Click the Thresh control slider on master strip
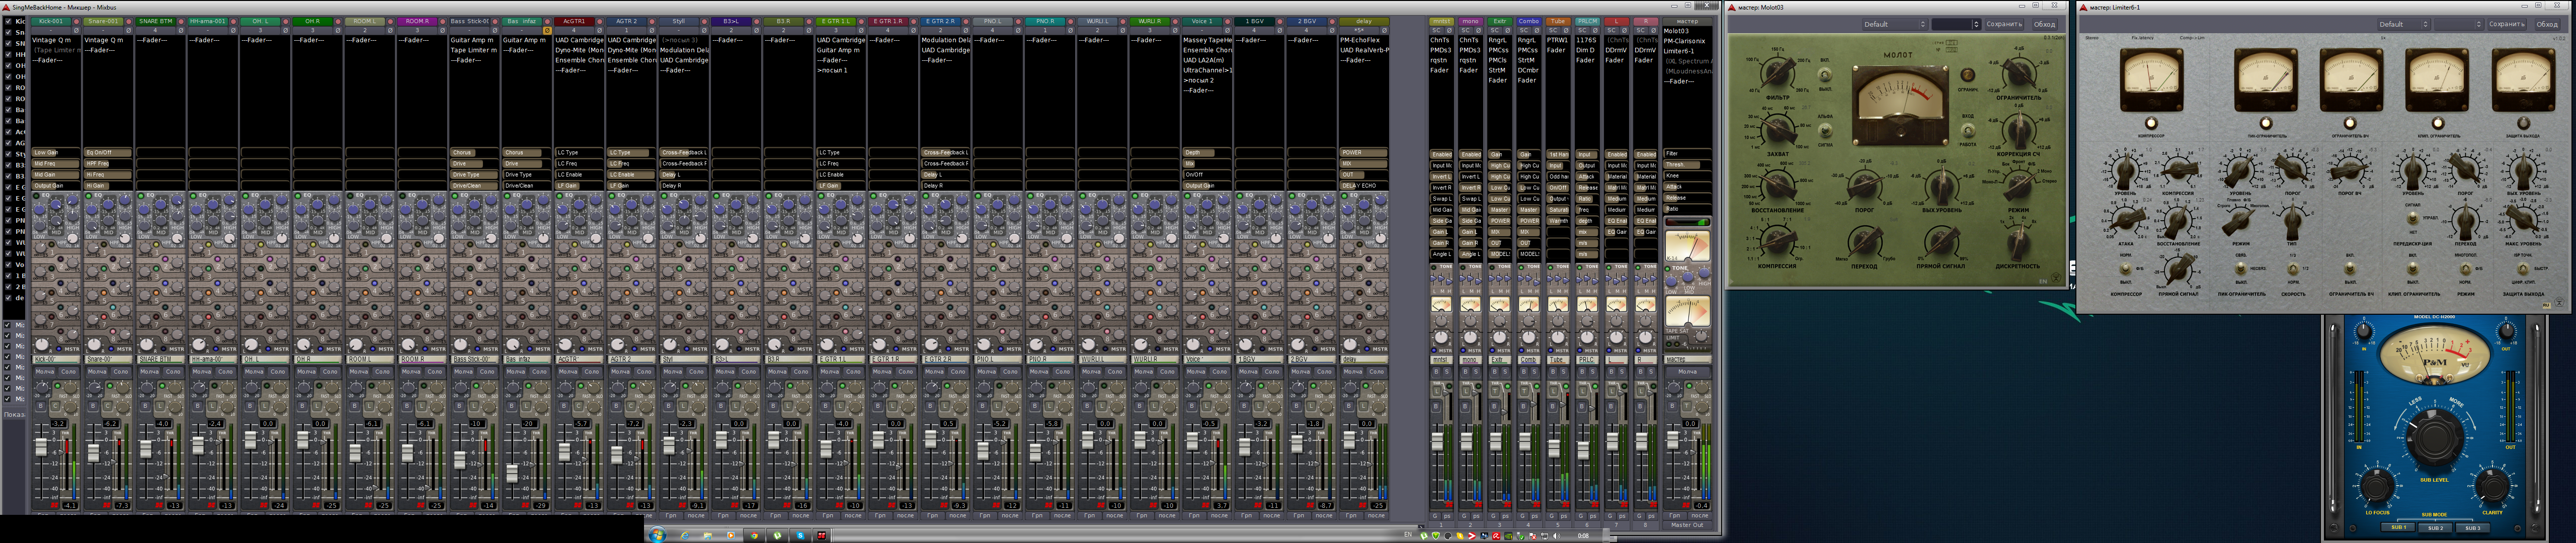This screenshot has height=543, width=2576. pyautogui.click(x=1687, y=164)
